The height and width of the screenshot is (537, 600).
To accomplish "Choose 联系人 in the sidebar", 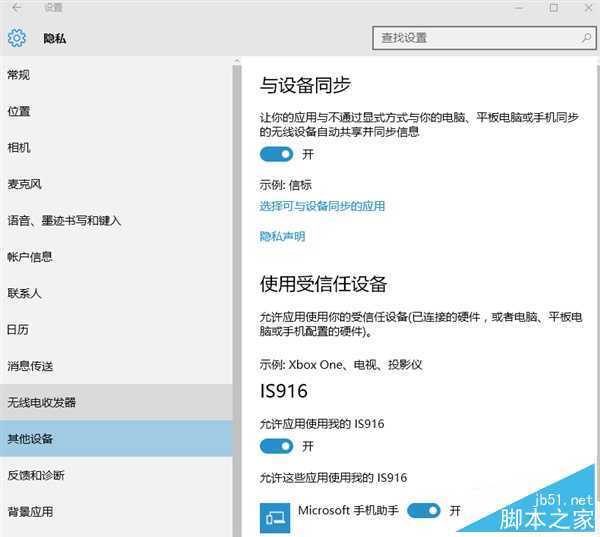I will (116, 293).
